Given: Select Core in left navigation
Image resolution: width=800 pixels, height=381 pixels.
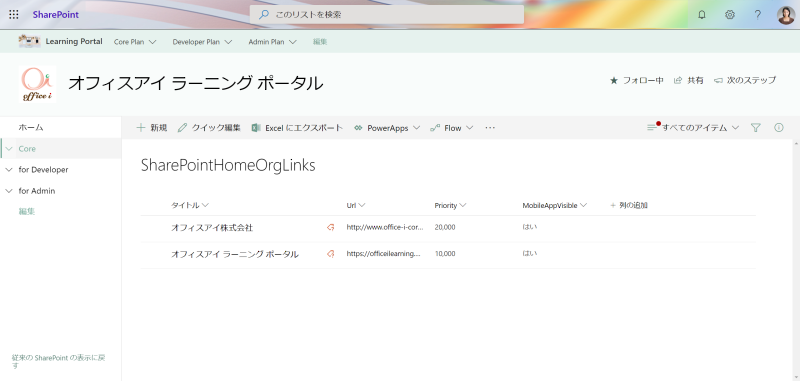Looking at the screenshot, I should click(27, 148).
